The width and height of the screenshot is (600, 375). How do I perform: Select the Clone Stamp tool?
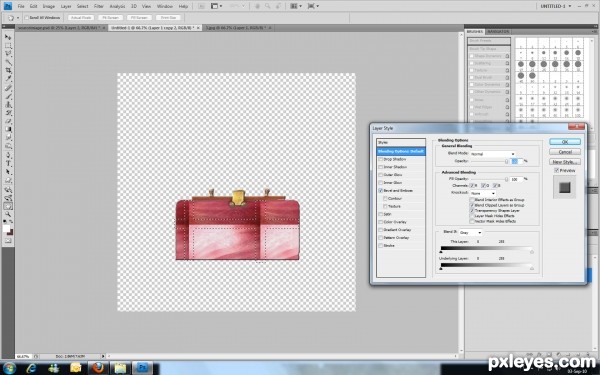[x=8, y=105]
